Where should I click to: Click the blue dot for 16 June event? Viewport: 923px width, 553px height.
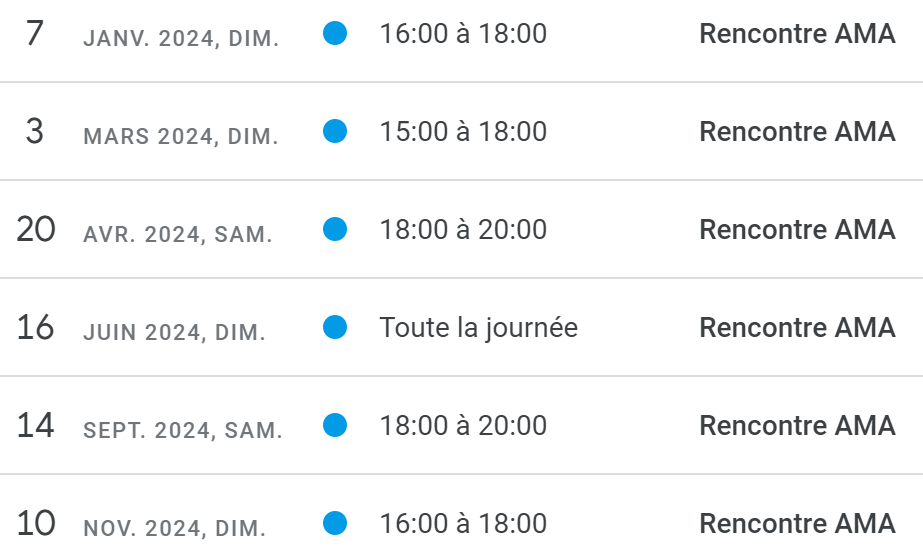335,327
